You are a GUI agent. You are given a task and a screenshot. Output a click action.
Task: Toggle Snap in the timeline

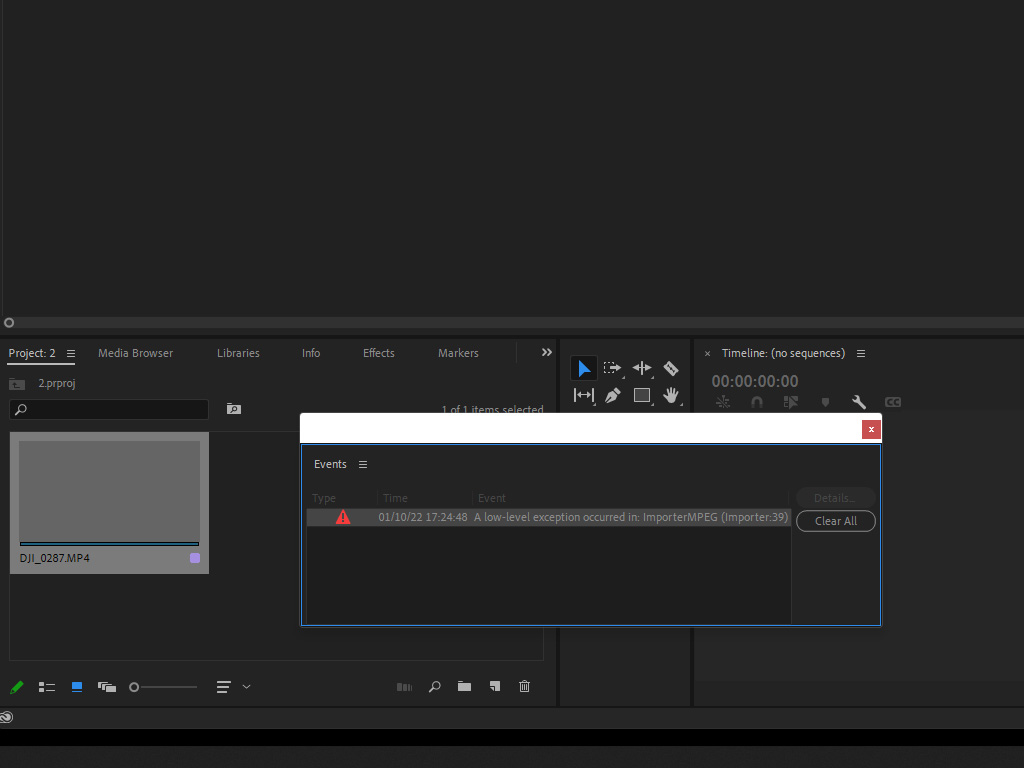[757, 402]
